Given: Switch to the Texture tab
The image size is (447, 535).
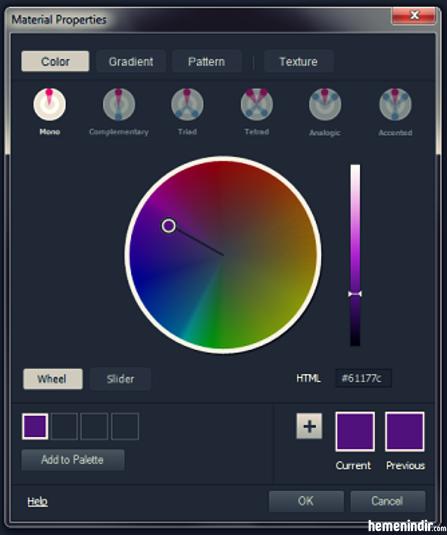Looking at the screenshot, I should click(x=298, y=61).
